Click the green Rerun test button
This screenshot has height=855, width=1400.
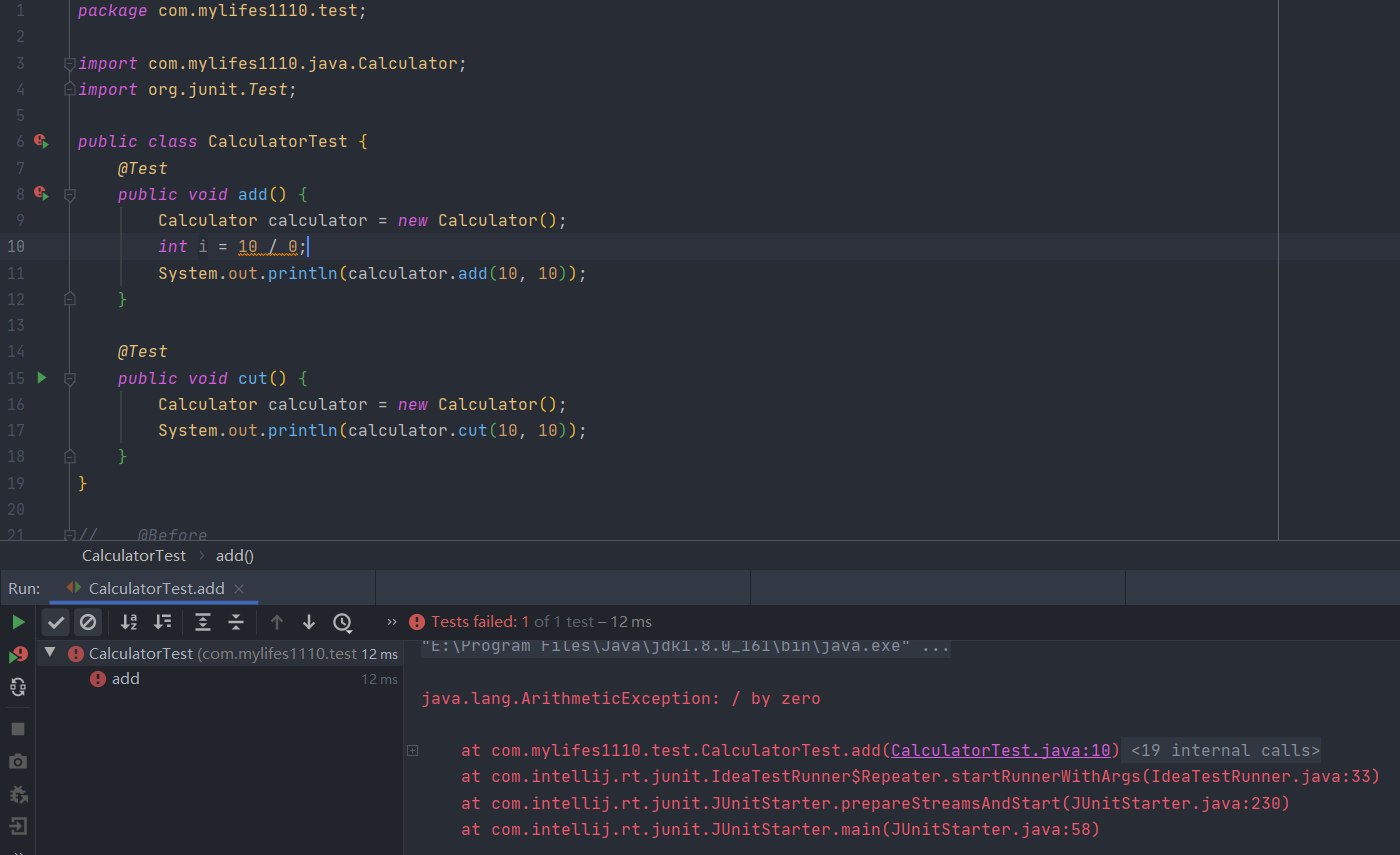point(18,622)
